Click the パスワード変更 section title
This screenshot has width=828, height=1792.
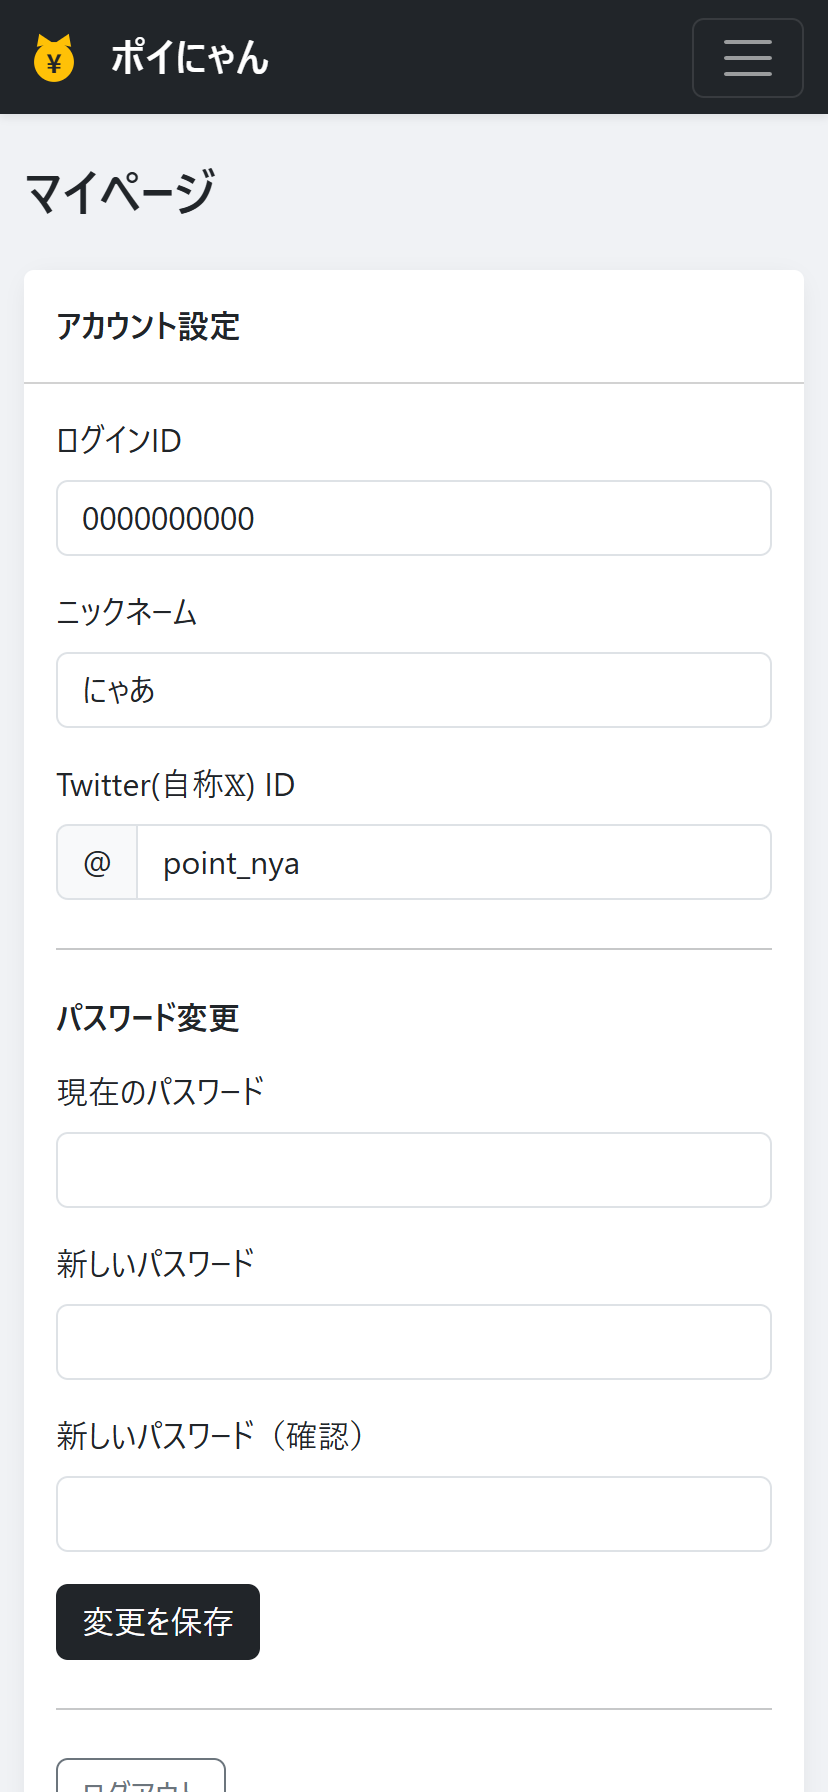click(148, 1018)
